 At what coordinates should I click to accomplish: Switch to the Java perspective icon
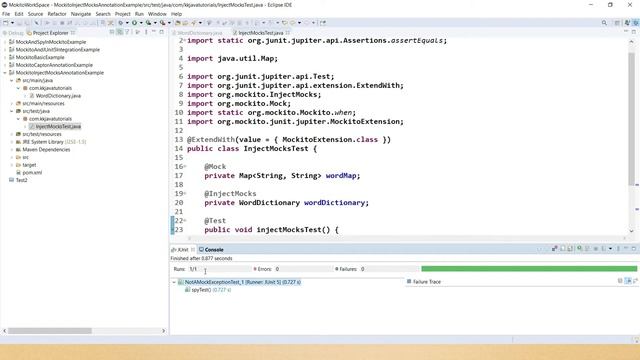tap(627, 23)
